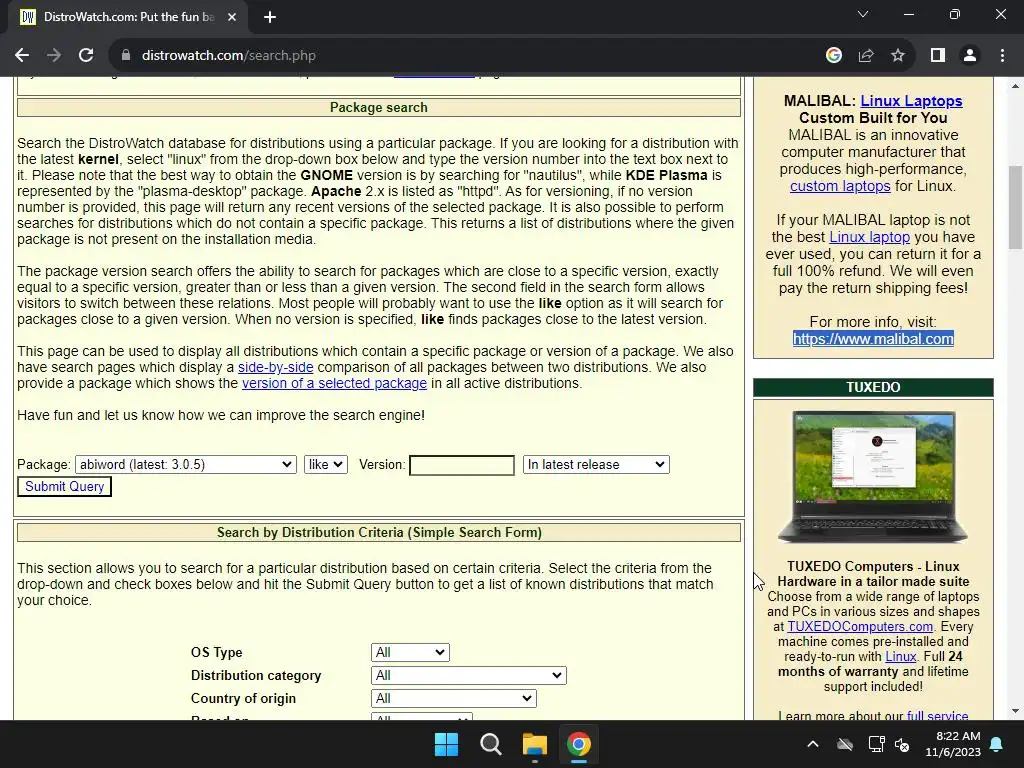Click the Version text field

click(462, 465)
